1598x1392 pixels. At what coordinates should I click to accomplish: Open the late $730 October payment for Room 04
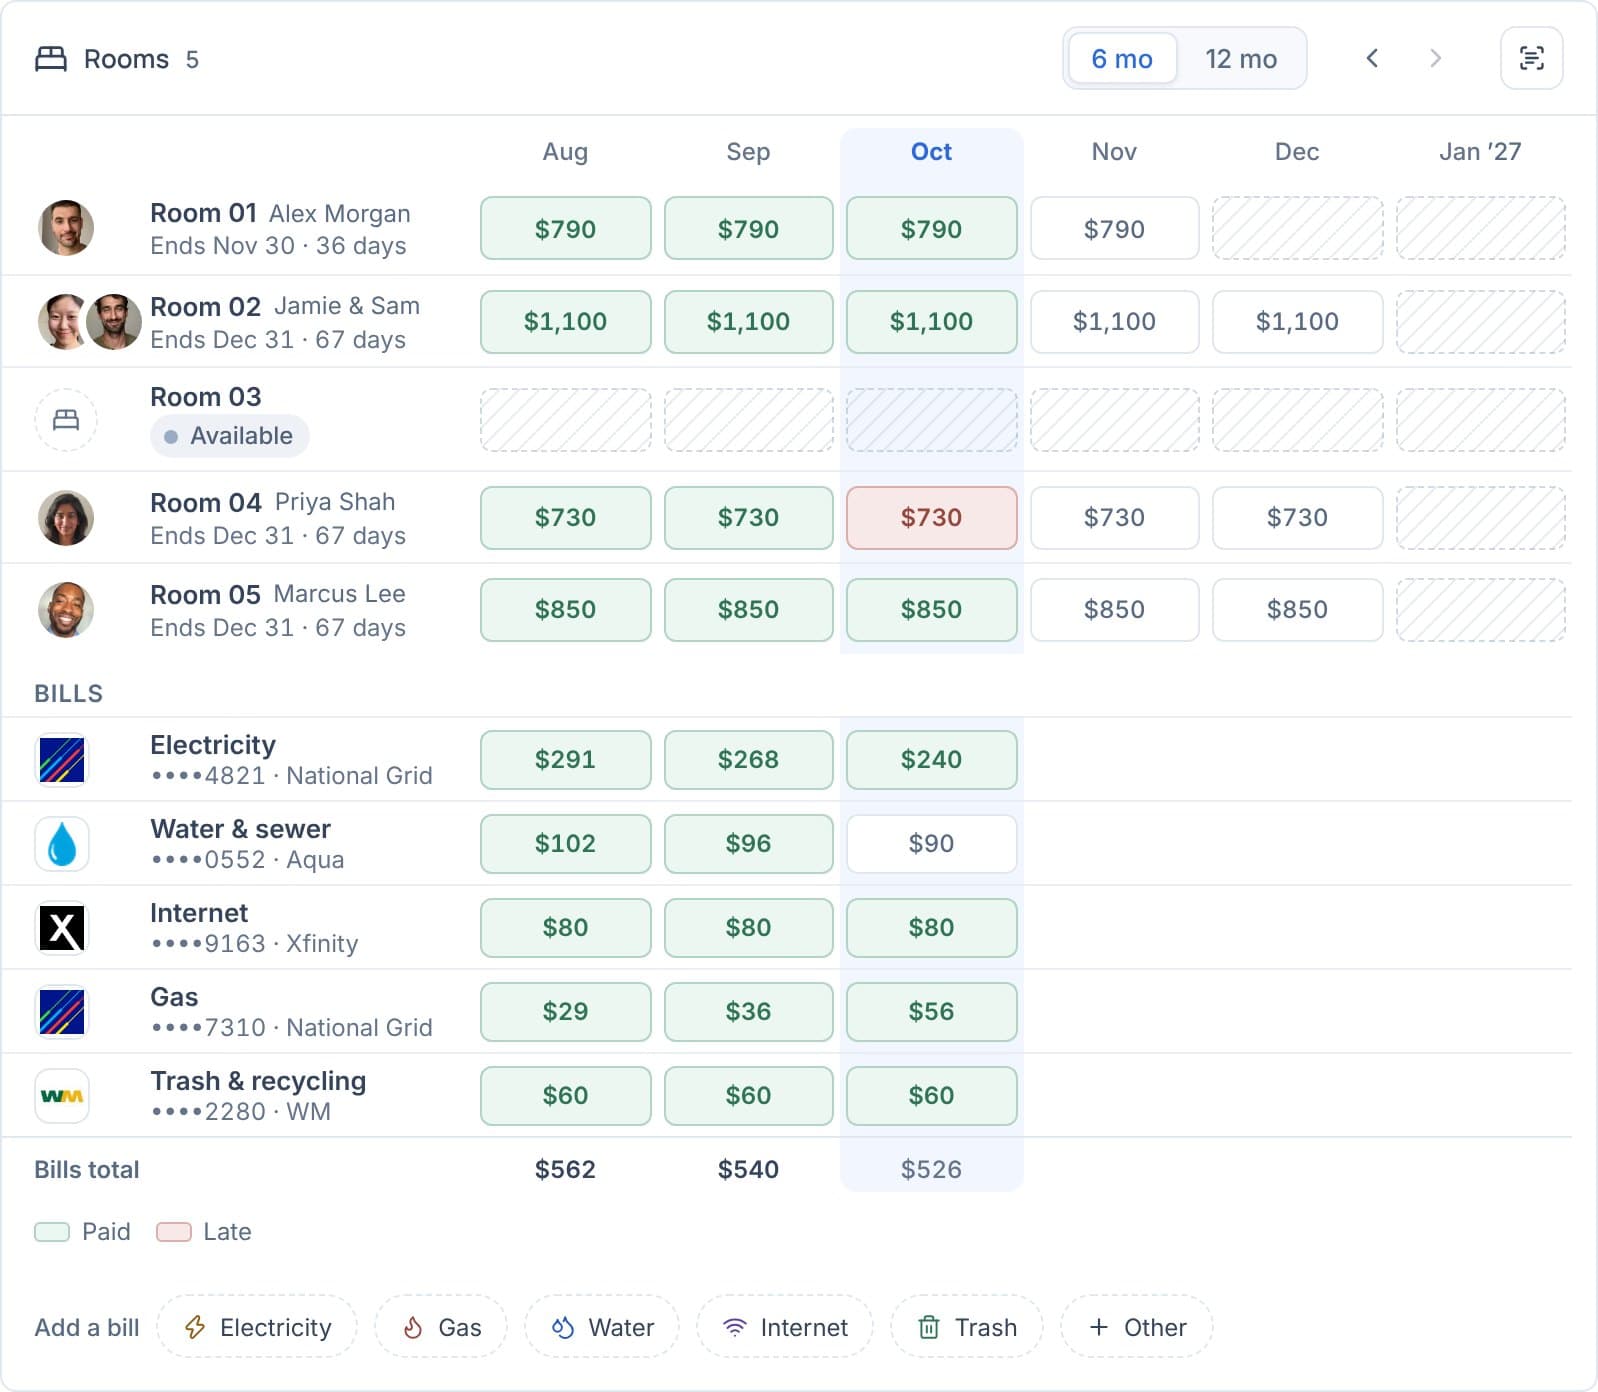pos(931,518)
